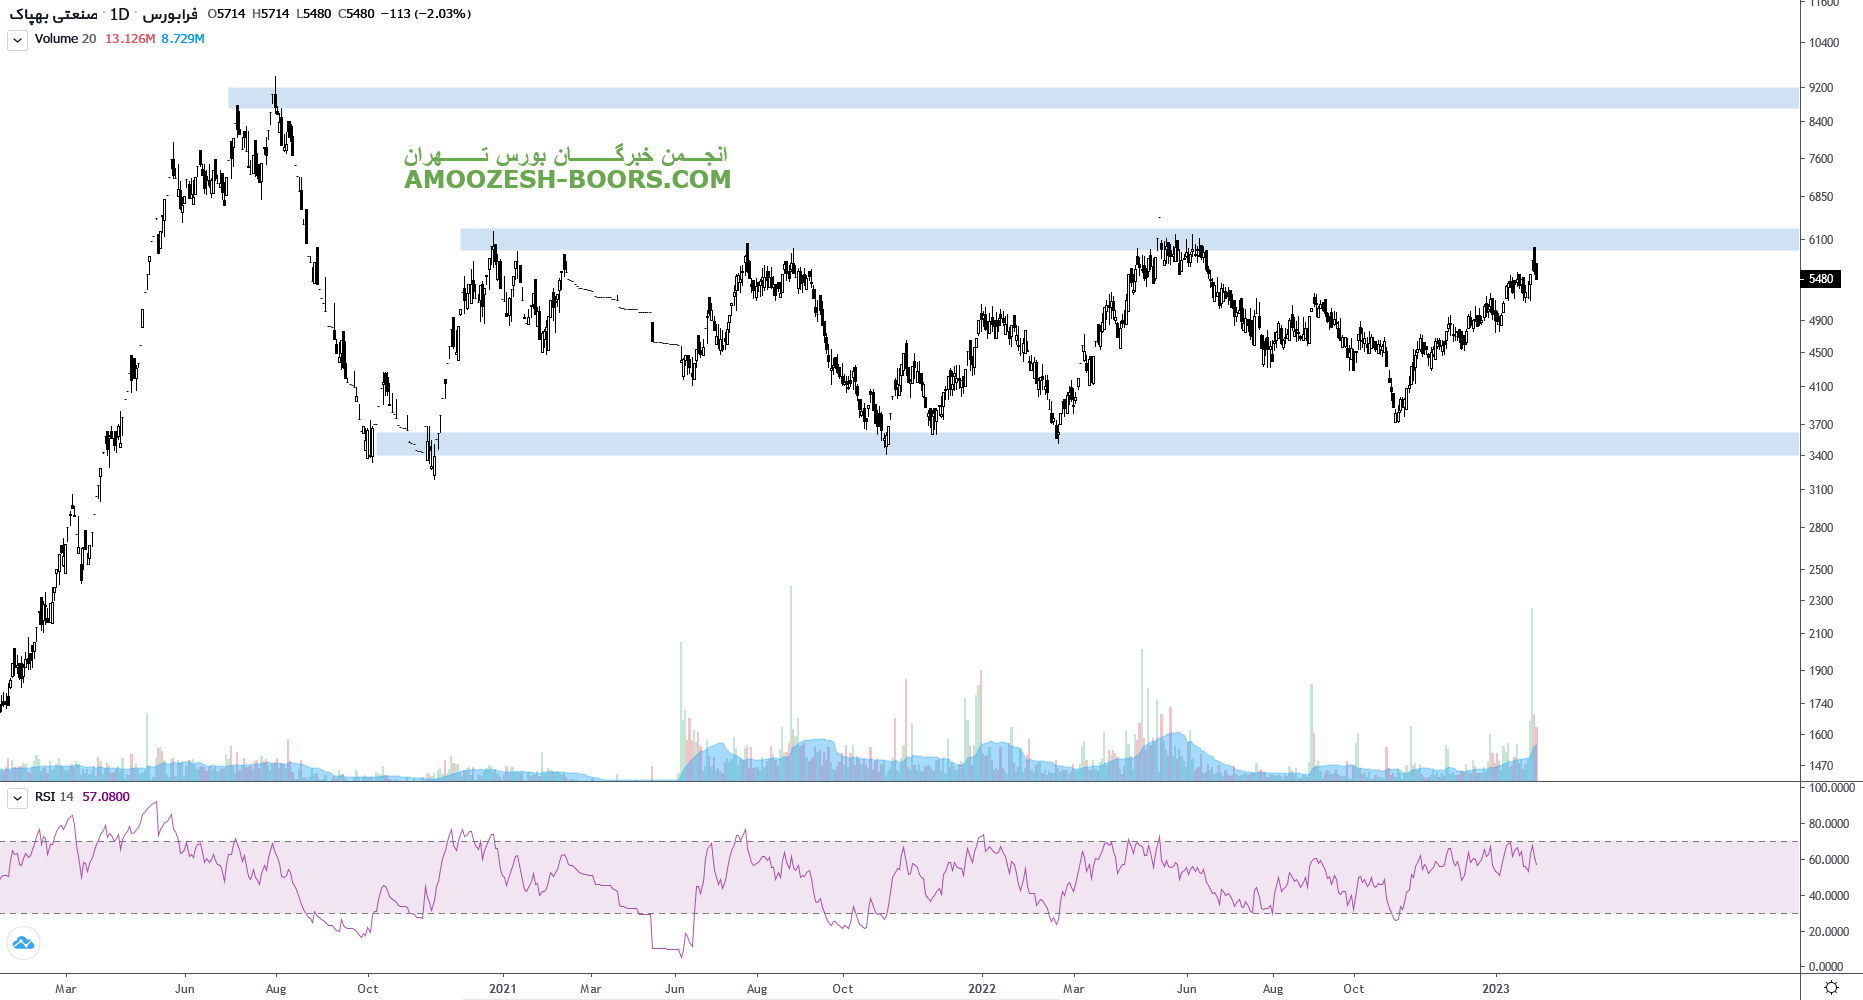Select the RSI 14 indicator title
This screenshot has height=1000, width=1863.
(54, 797)
